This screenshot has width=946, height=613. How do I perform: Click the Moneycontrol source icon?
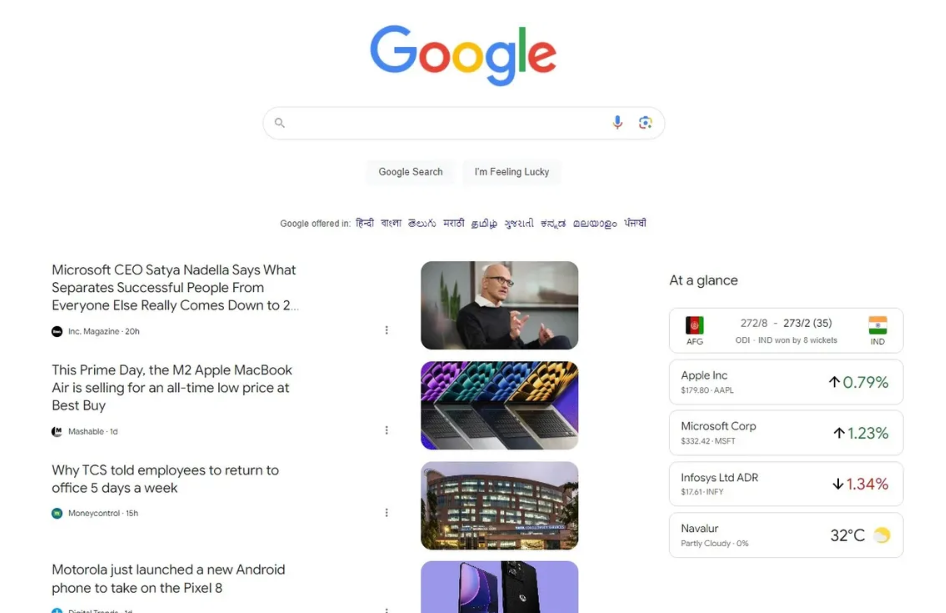pos(57,513)
